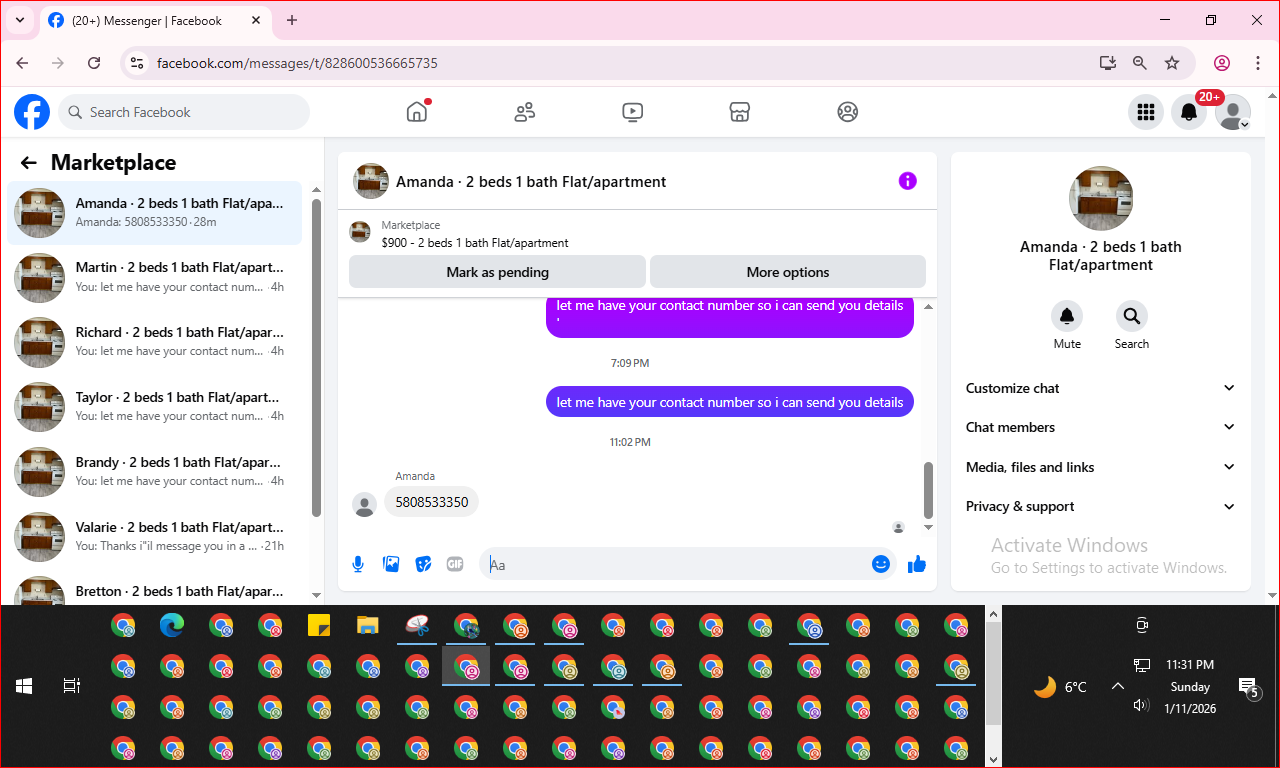Choose a GIF with the GIF icon
1280x768 pixels.
(x=455, y=564)
